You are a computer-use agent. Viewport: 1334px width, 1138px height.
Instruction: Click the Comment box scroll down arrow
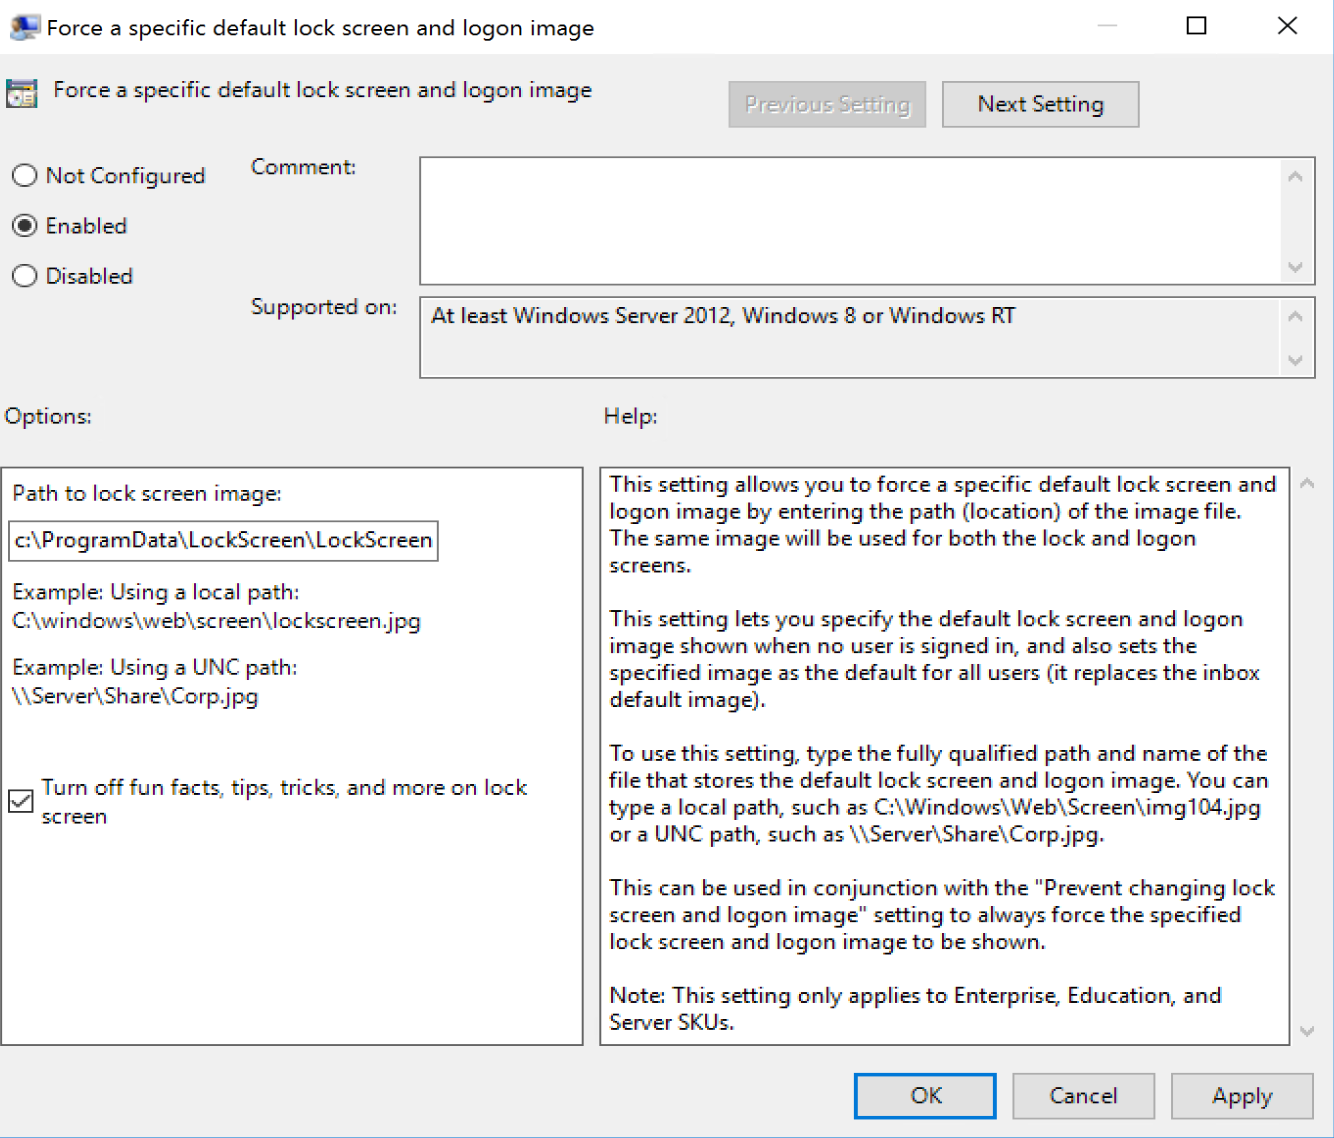pos(1295,267)
